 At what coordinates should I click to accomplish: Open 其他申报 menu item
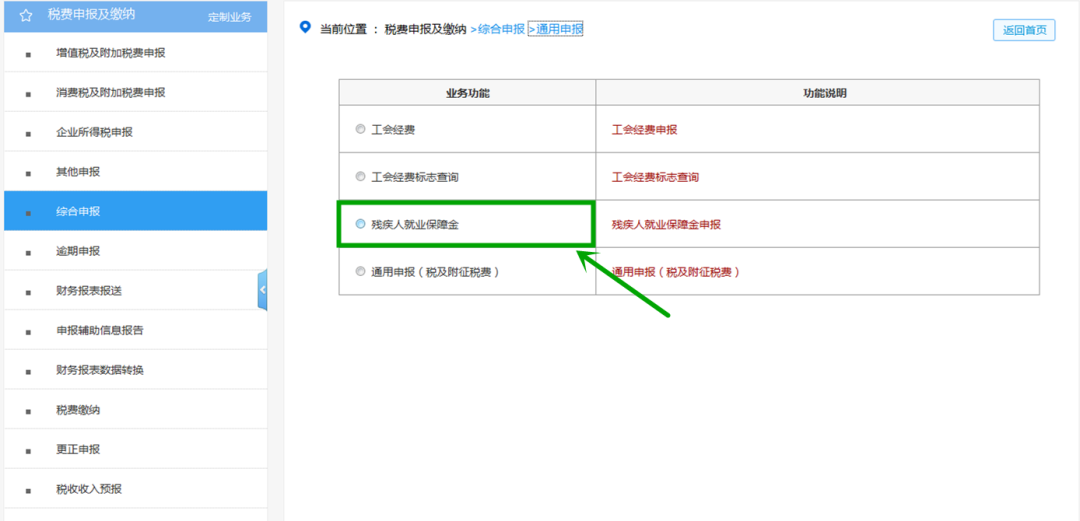[x=136, y=172]
